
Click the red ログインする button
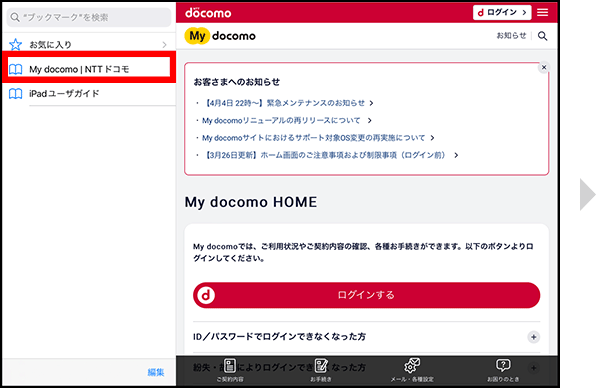pos(366,295)
